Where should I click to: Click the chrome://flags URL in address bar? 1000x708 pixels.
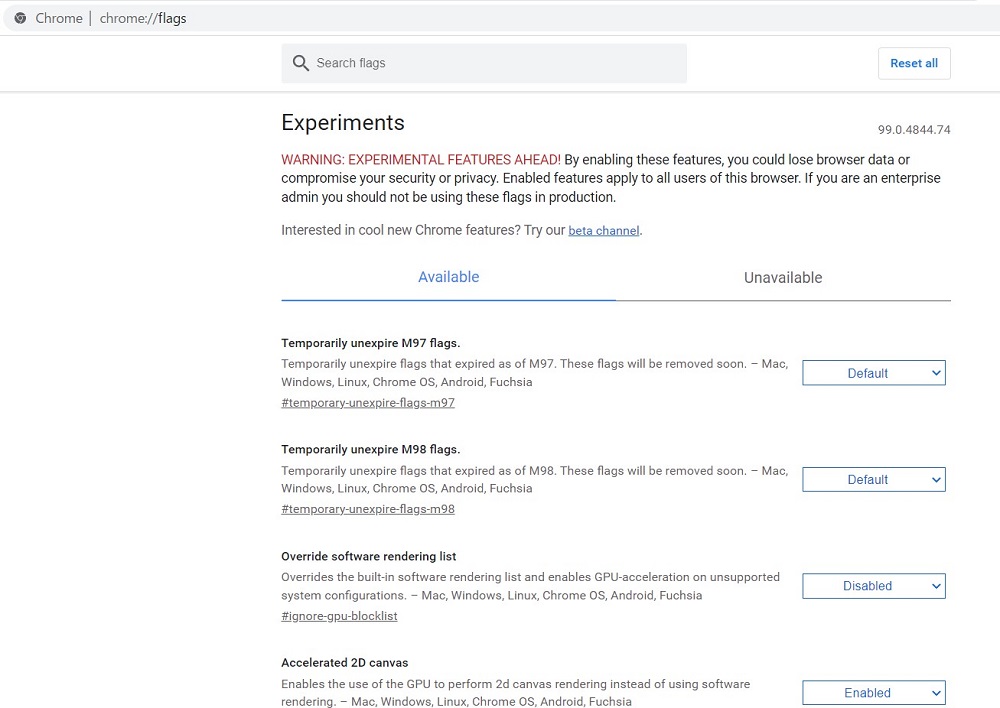[143, 18]
